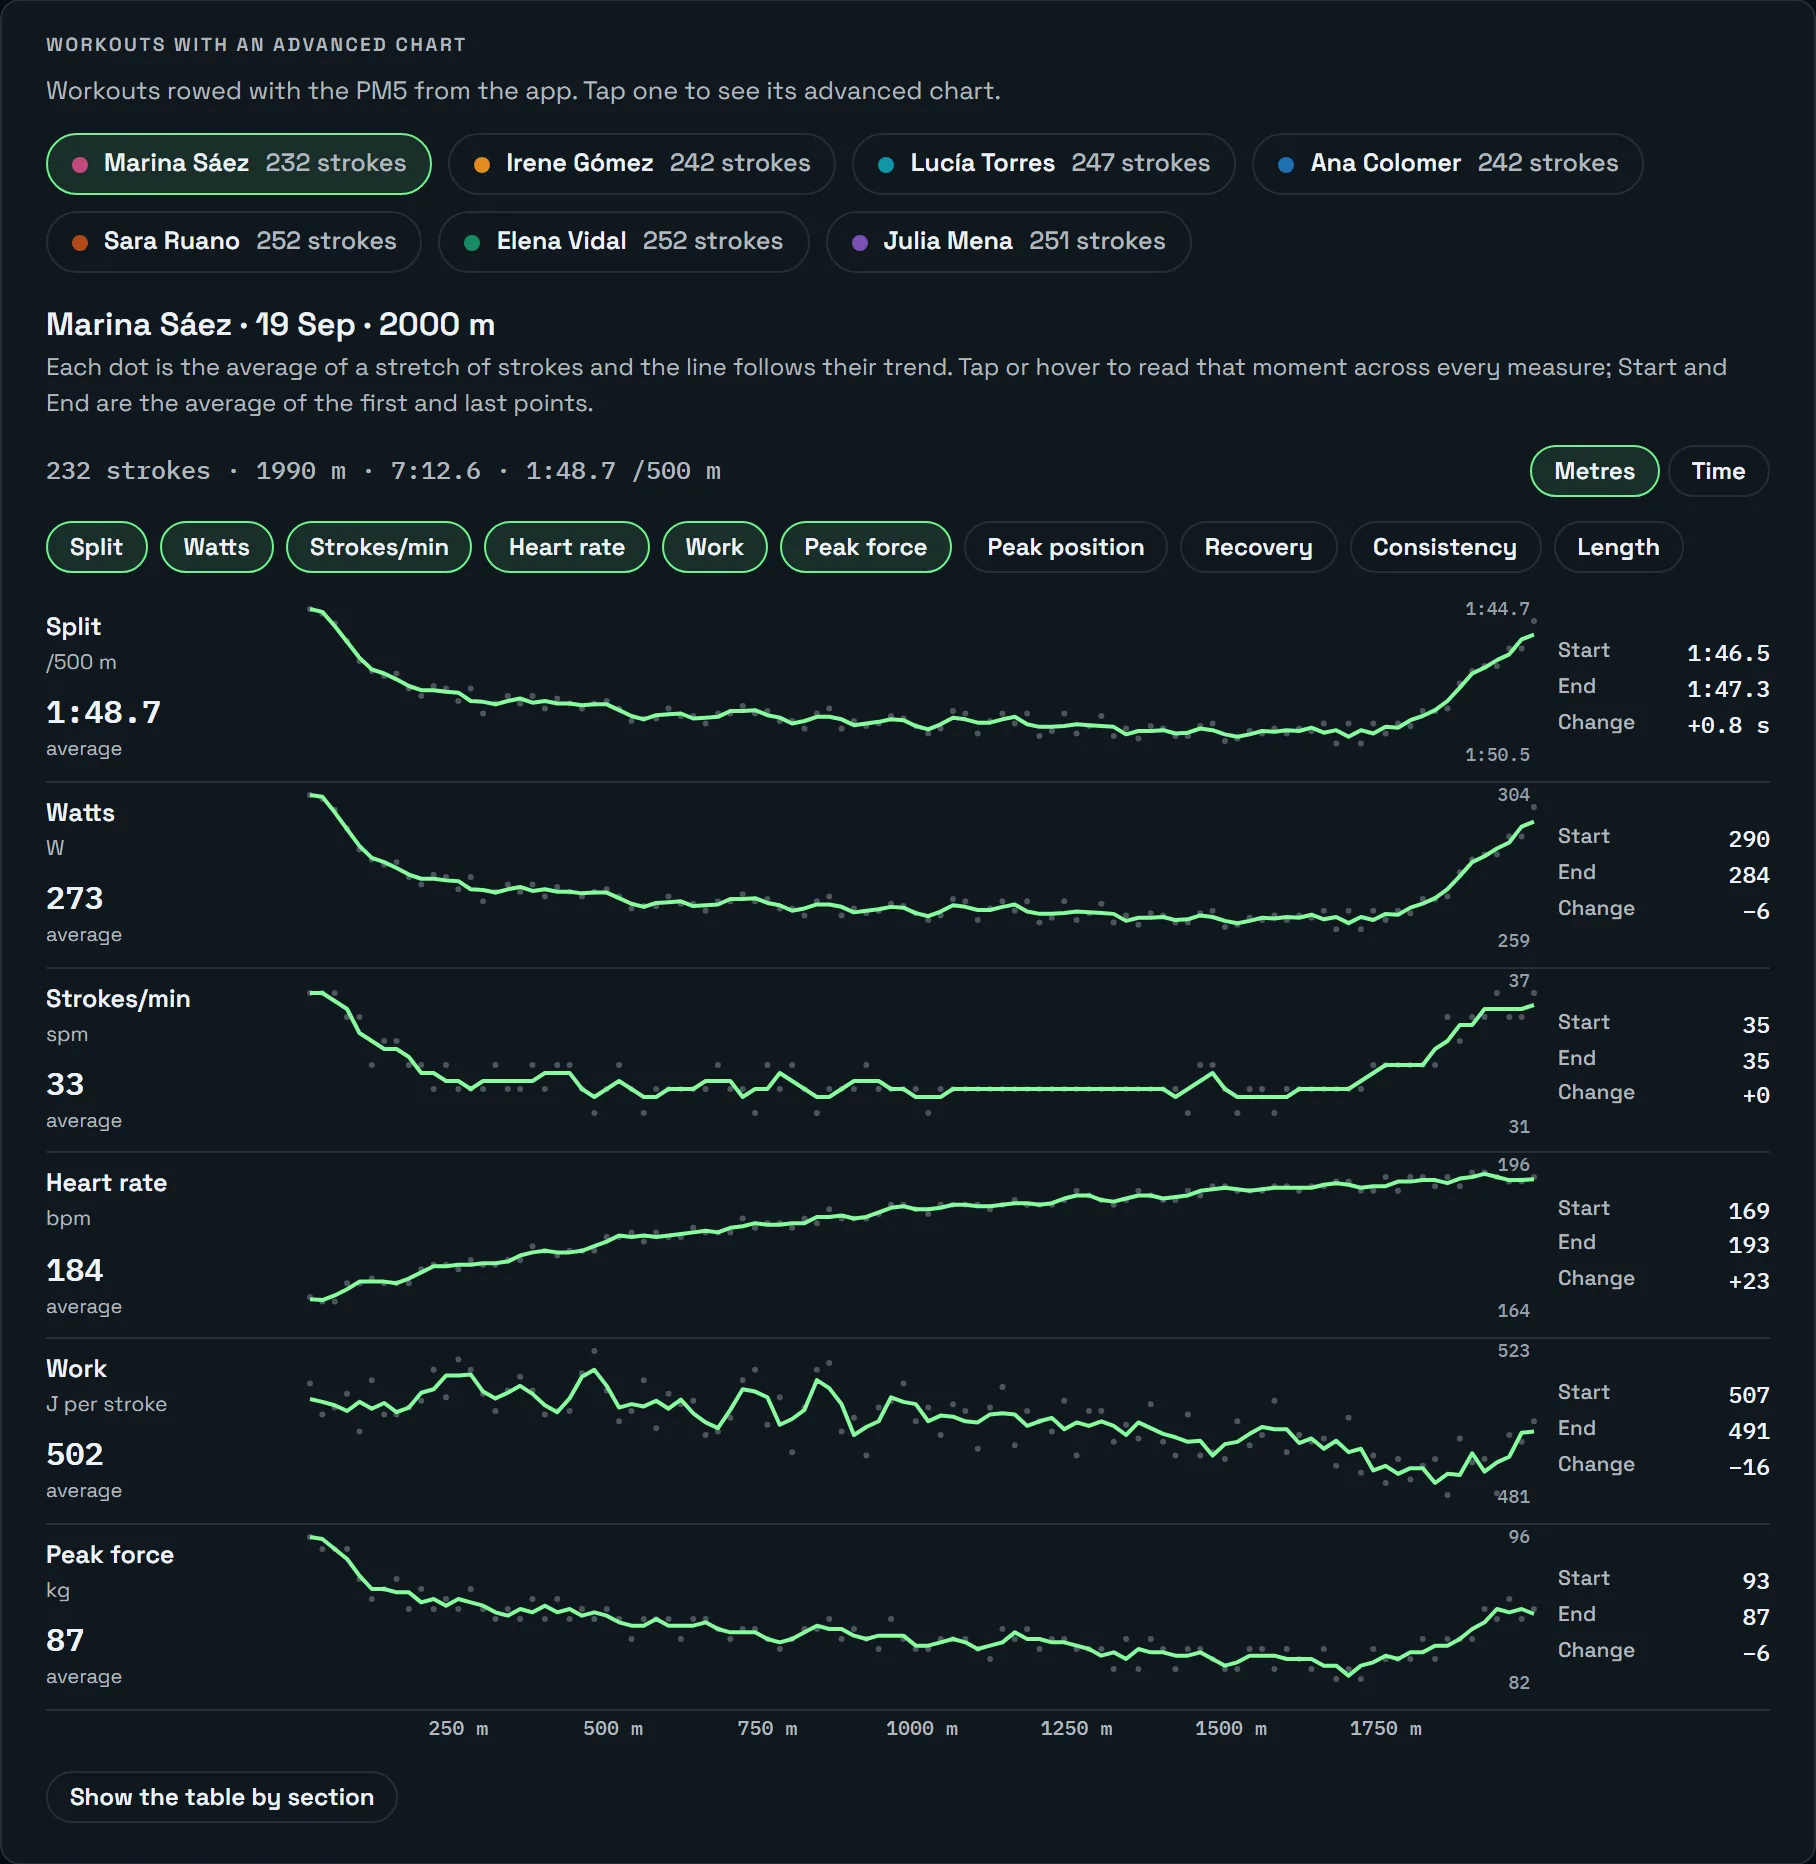
Task: Click the Work start value 507
Action: click(1749, 1395)
